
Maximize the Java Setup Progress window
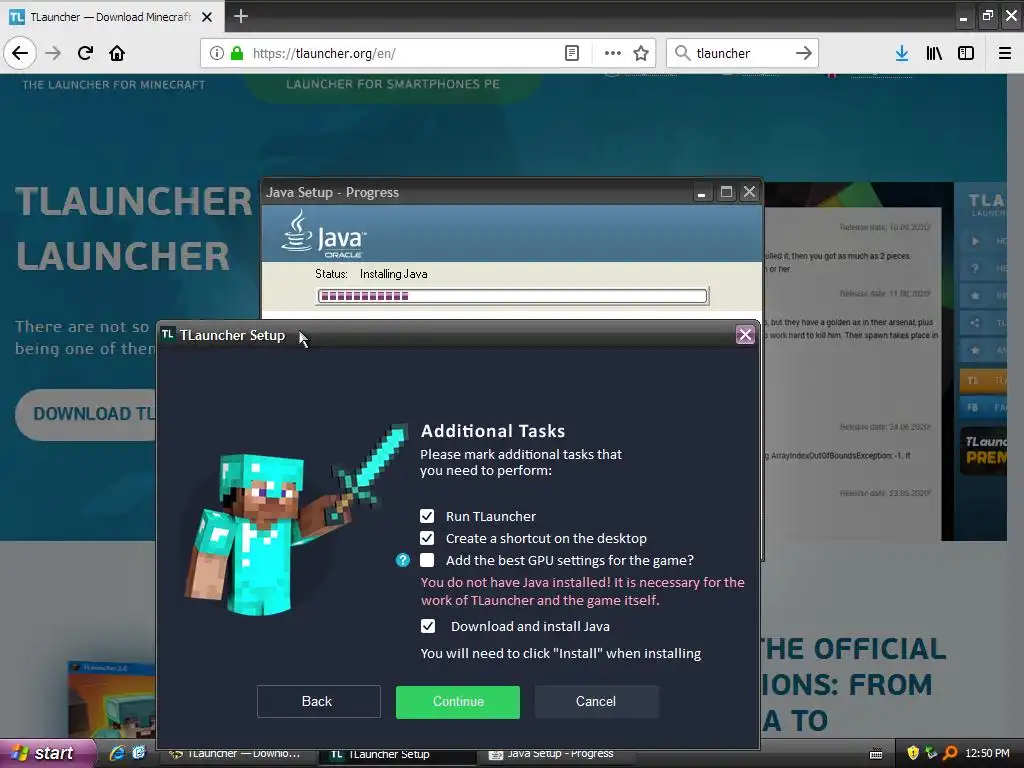tap(726, 193)
